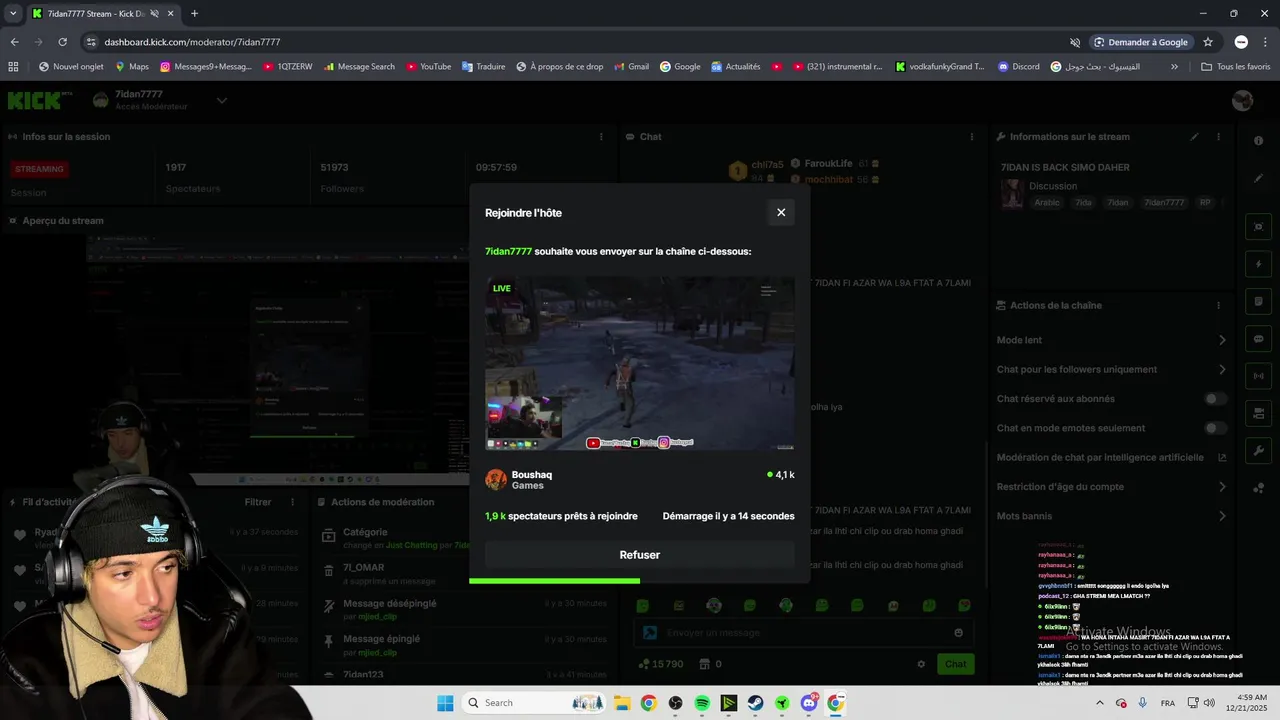Open Actions de la chaîne options menu
Screen dimensions: 1280x720
tap(1218, 305)
